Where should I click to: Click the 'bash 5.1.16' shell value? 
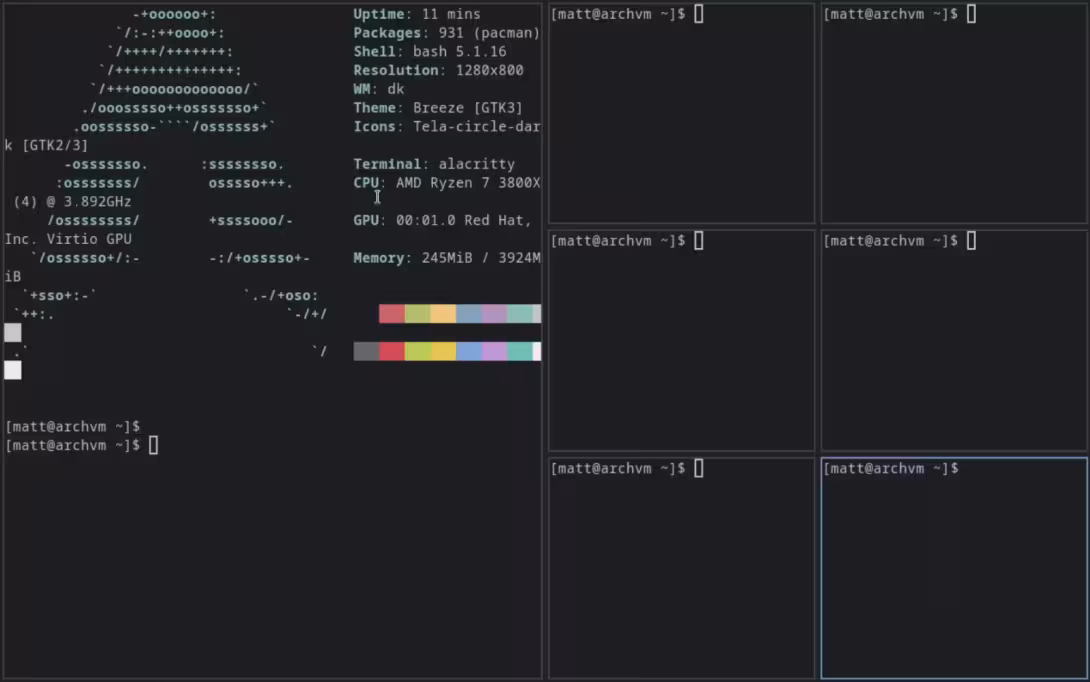(x=459, y=51)
